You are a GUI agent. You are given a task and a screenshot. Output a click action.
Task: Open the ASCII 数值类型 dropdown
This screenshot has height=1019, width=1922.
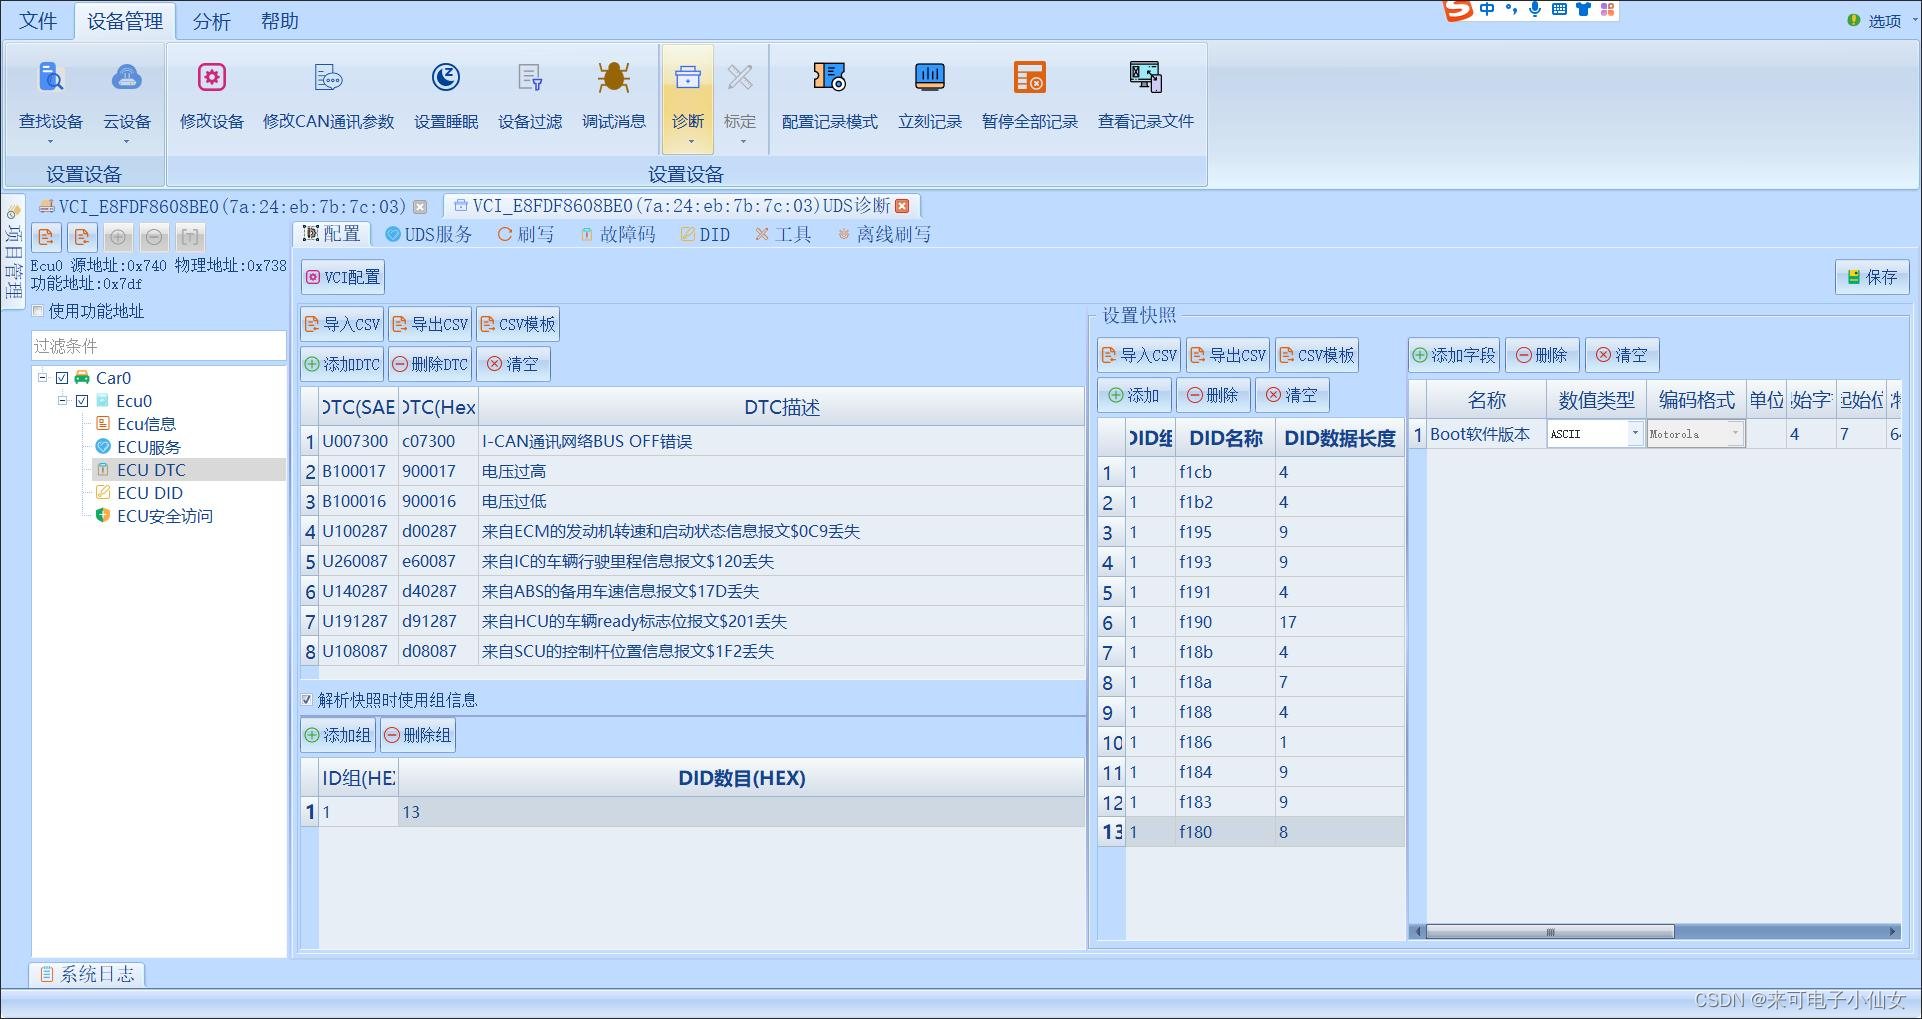click(1635, 434)
